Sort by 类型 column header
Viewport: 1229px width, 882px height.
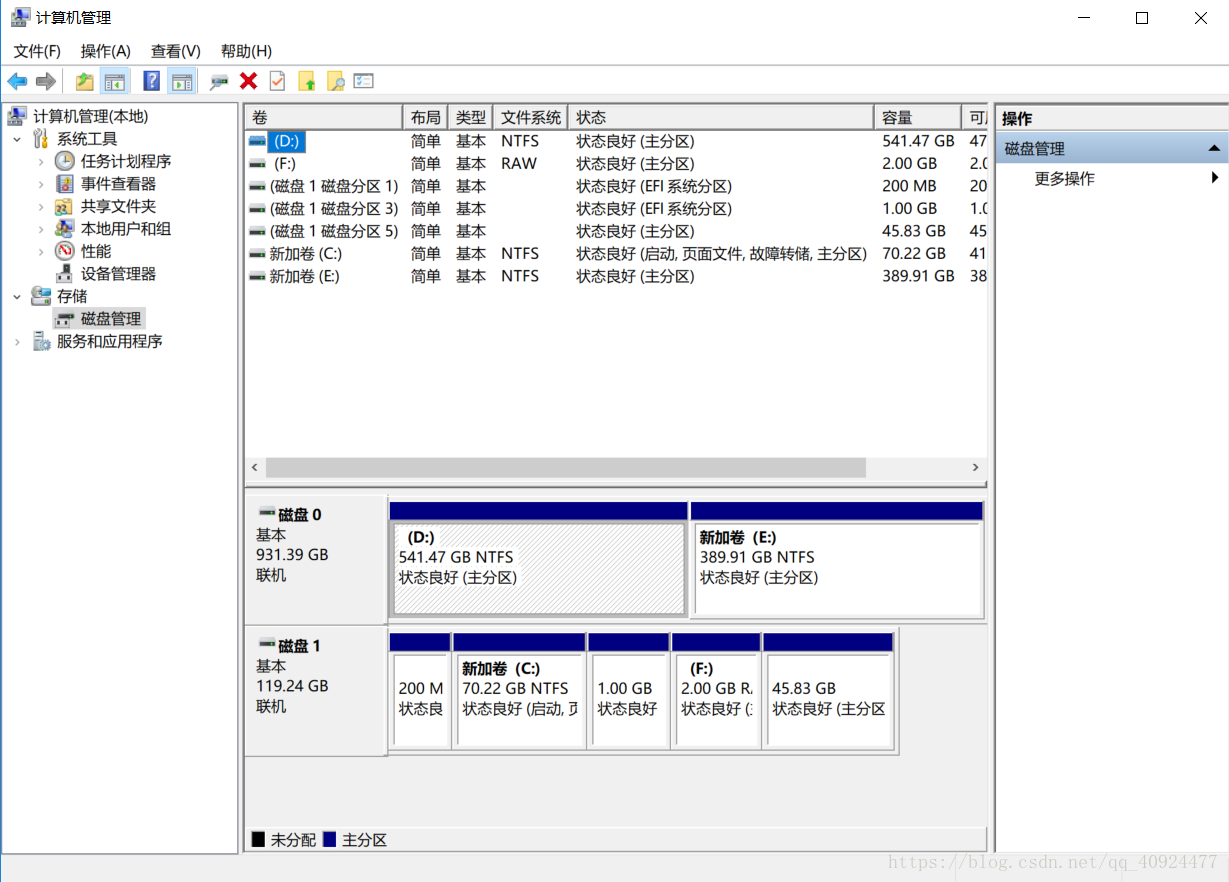(470, 117)
